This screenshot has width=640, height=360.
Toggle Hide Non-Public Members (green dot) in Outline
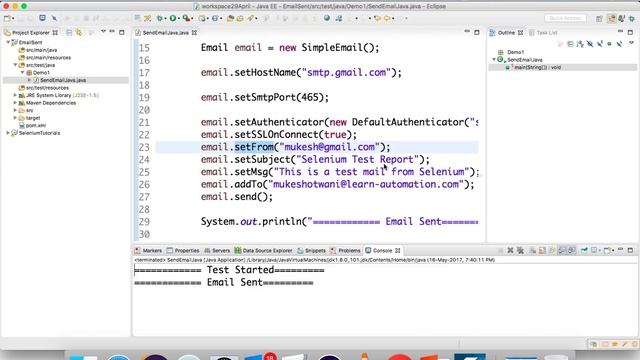[x=609, y=44]
